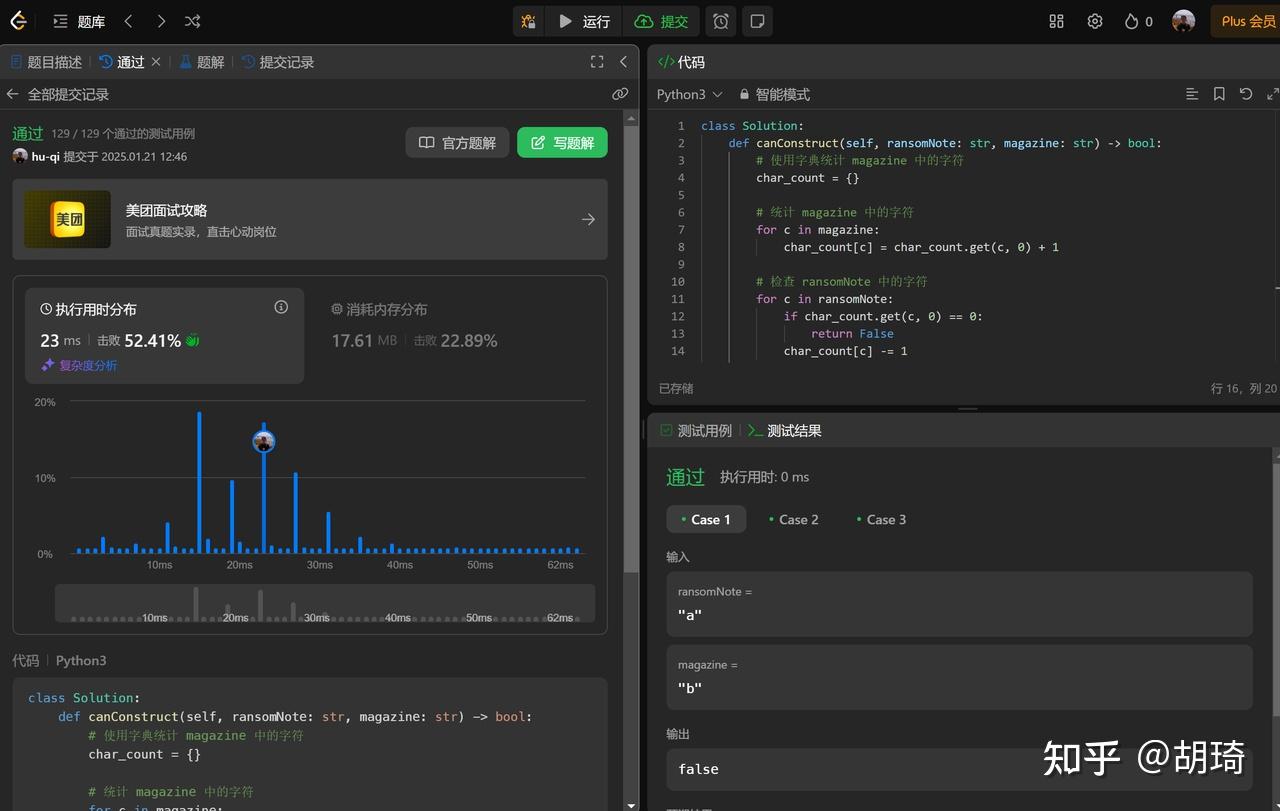1280x811 pixels.
Task: Open settings gear icon in top bar
Action: [x=1095, y=21]
